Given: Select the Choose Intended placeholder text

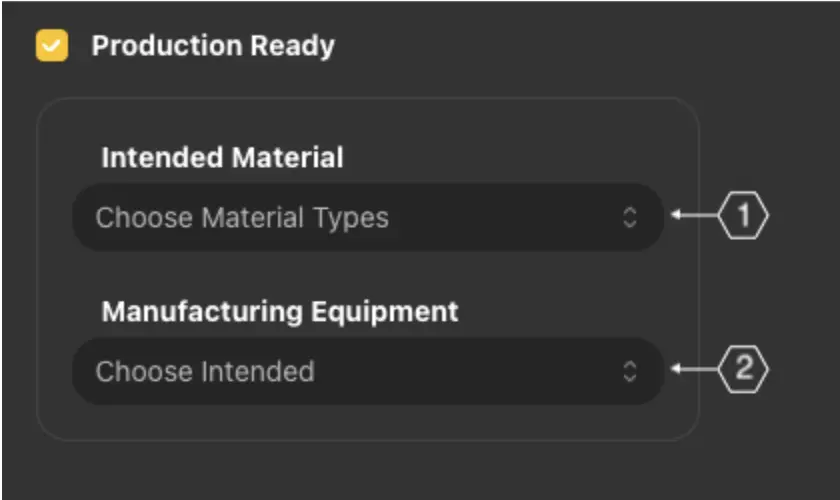Looking at the screenshot, I should point(205,371).
